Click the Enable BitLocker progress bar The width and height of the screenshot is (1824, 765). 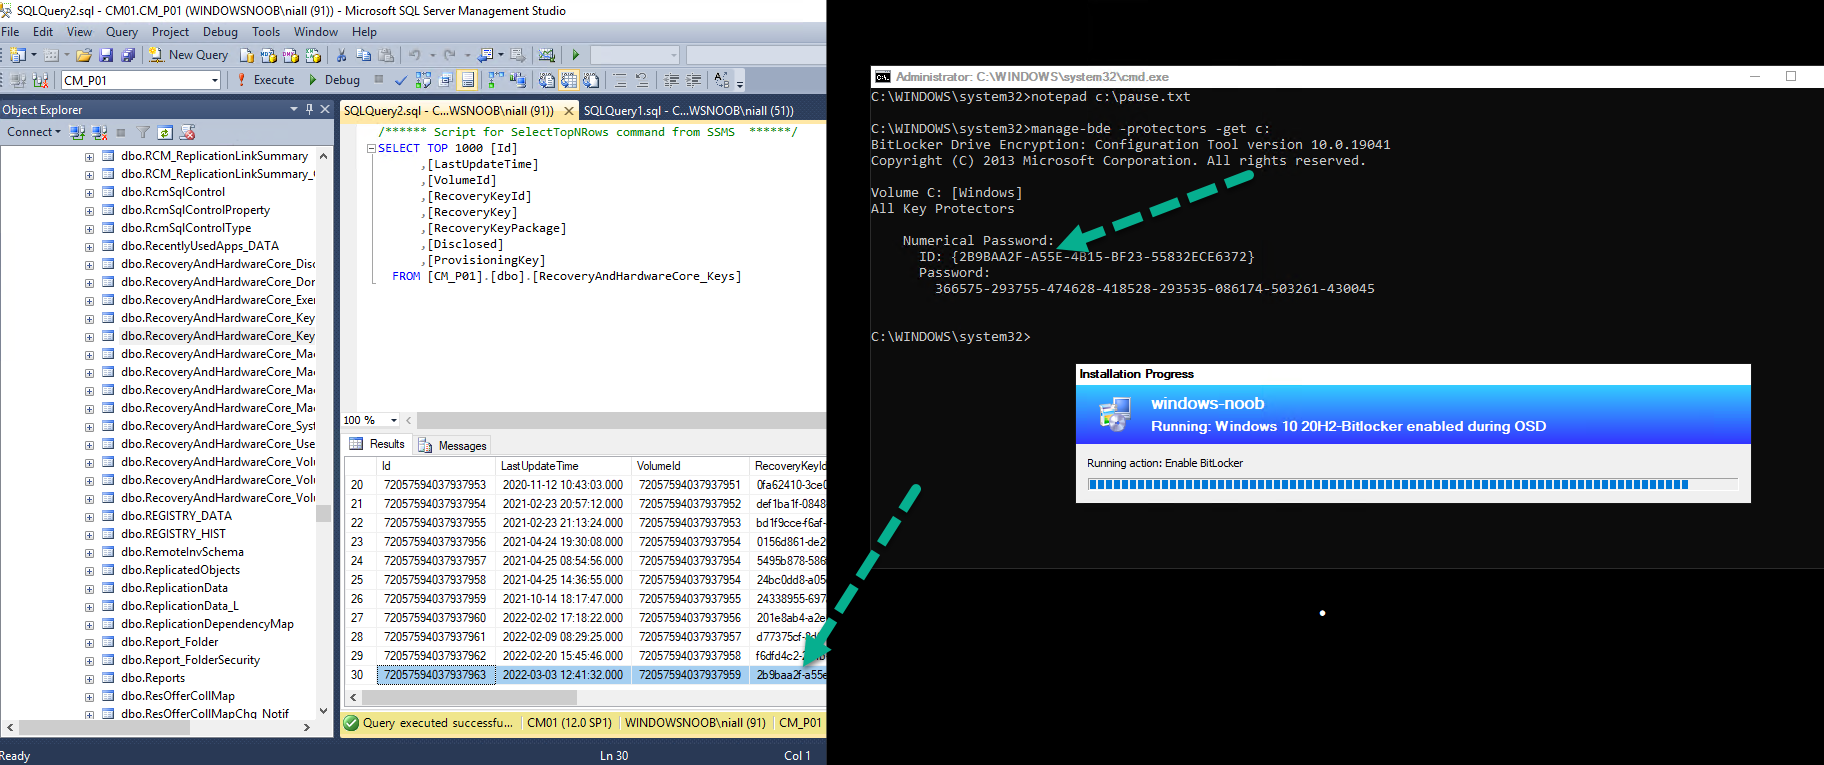click(x=1412, y=485)
